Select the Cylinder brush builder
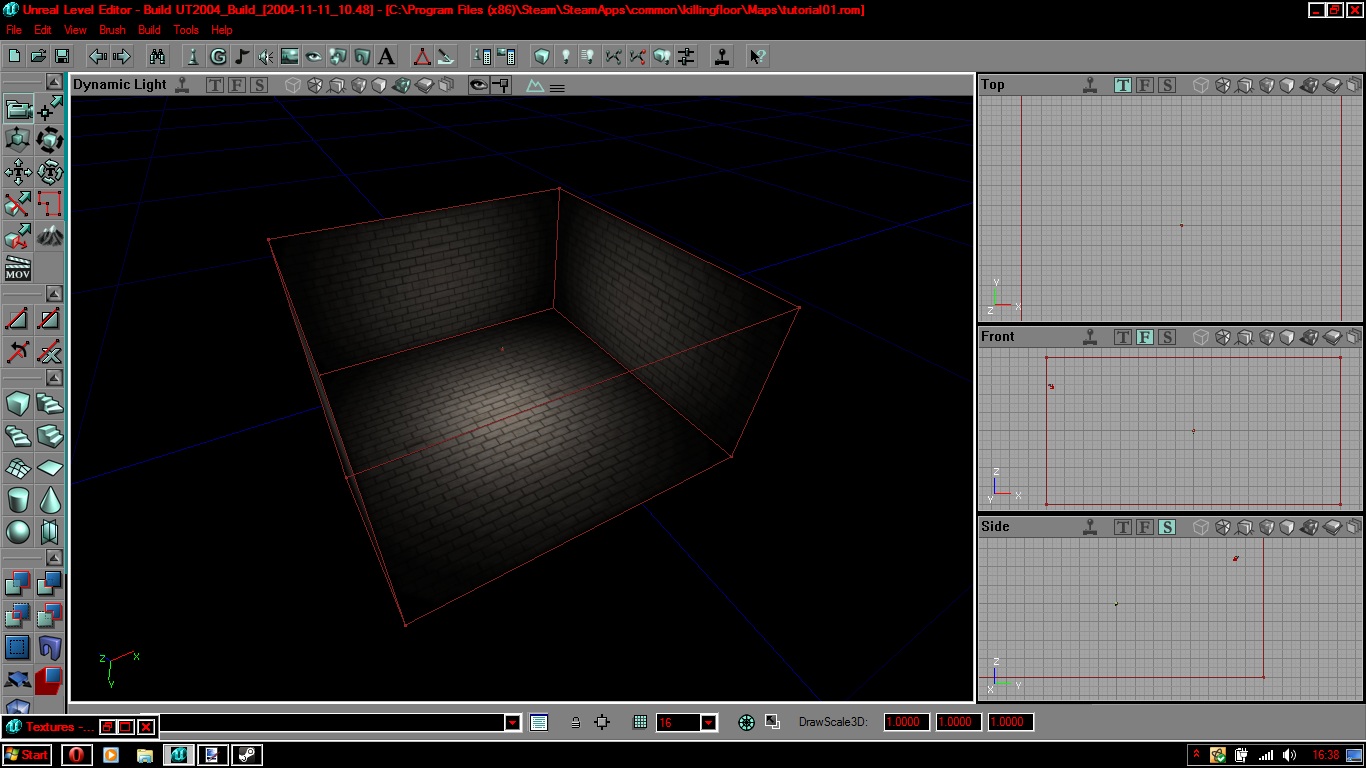Image resolution: width=1366 pixels, height=768 pixels. pyautogui.click(x=18, y=499)
